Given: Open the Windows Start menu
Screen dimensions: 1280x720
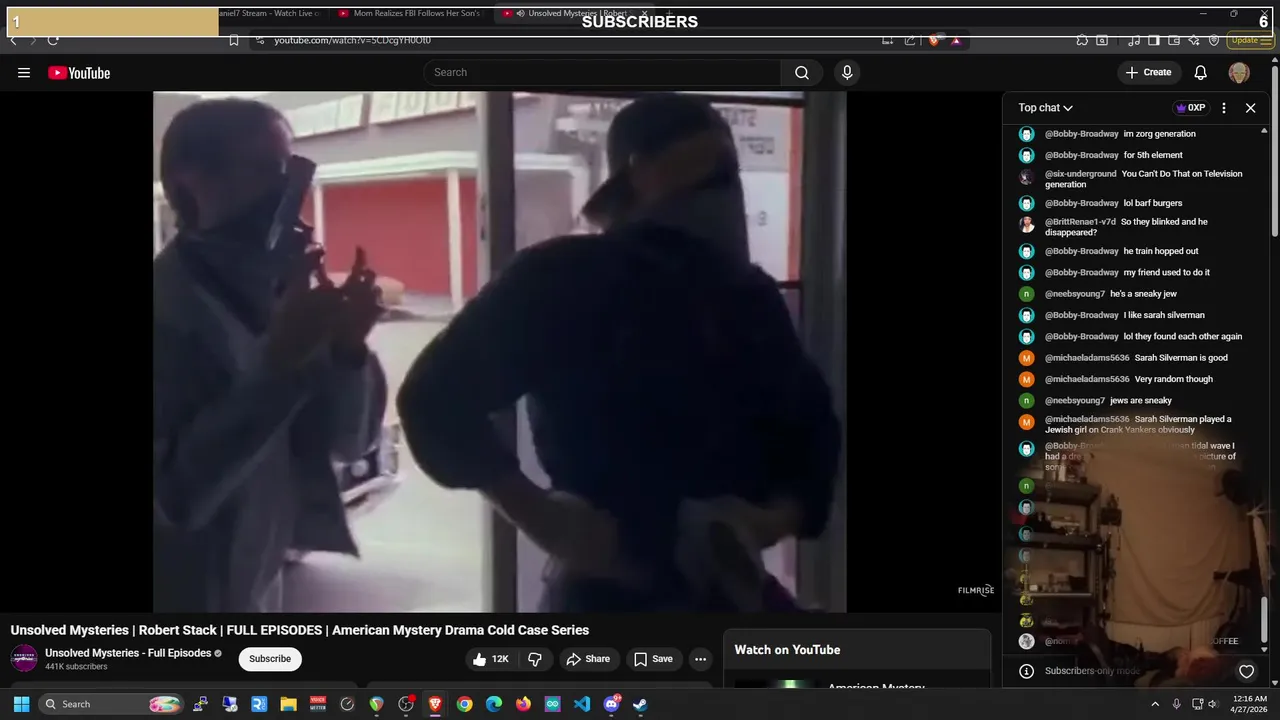Looking at the screenshot, I should pyautogui.click(x=22, y=704).
